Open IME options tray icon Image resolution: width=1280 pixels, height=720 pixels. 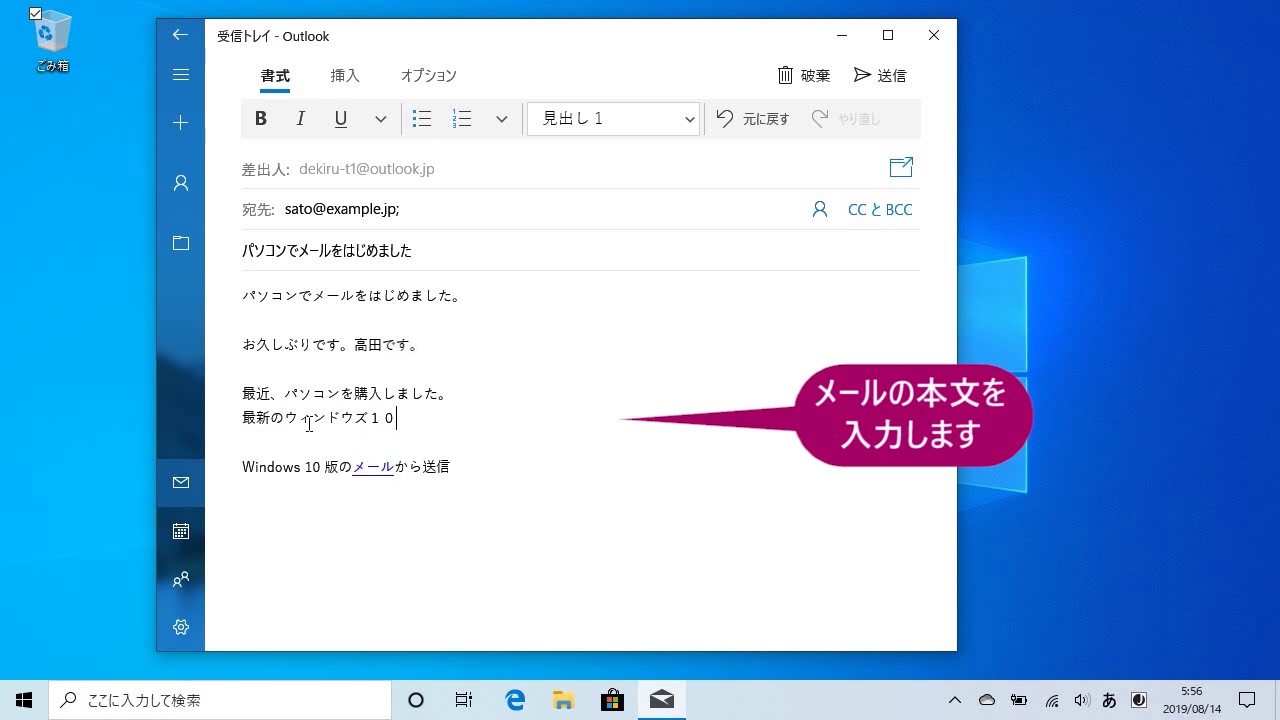click(1139, 700)
